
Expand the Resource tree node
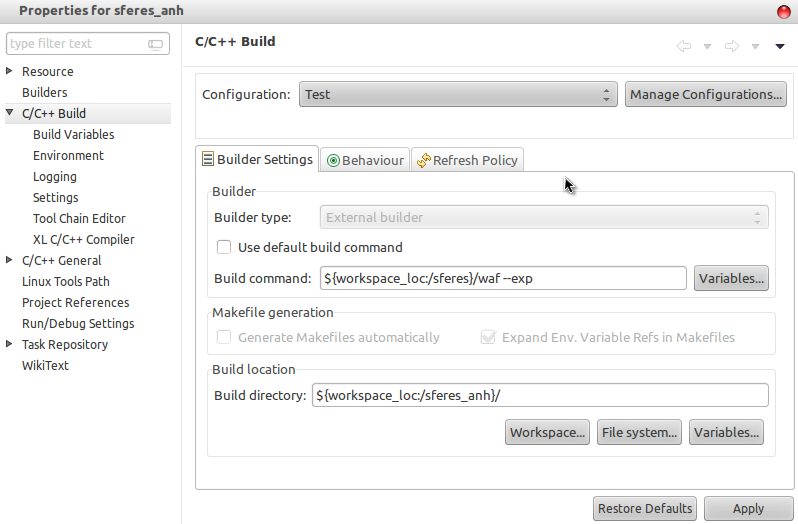coord(10,71)
